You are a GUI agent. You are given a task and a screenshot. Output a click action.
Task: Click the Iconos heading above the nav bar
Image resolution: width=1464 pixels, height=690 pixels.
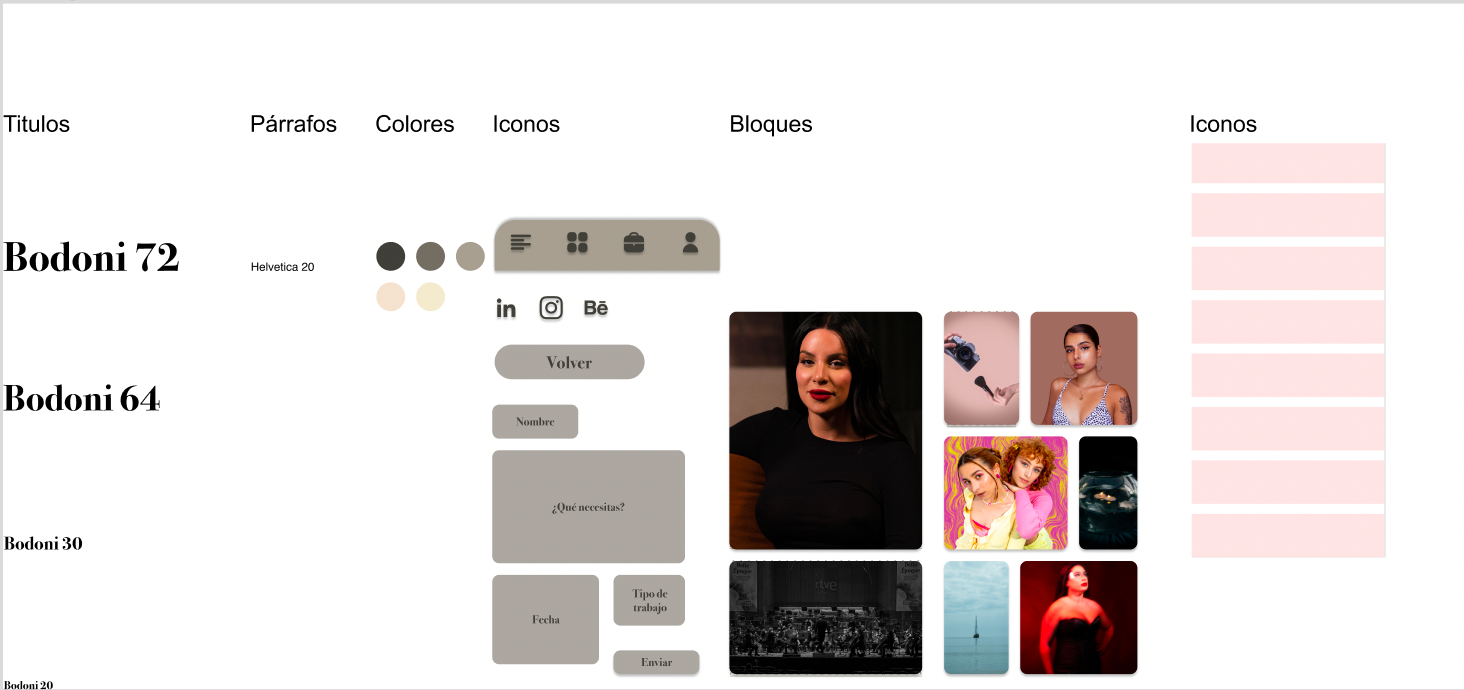(526, 124)
